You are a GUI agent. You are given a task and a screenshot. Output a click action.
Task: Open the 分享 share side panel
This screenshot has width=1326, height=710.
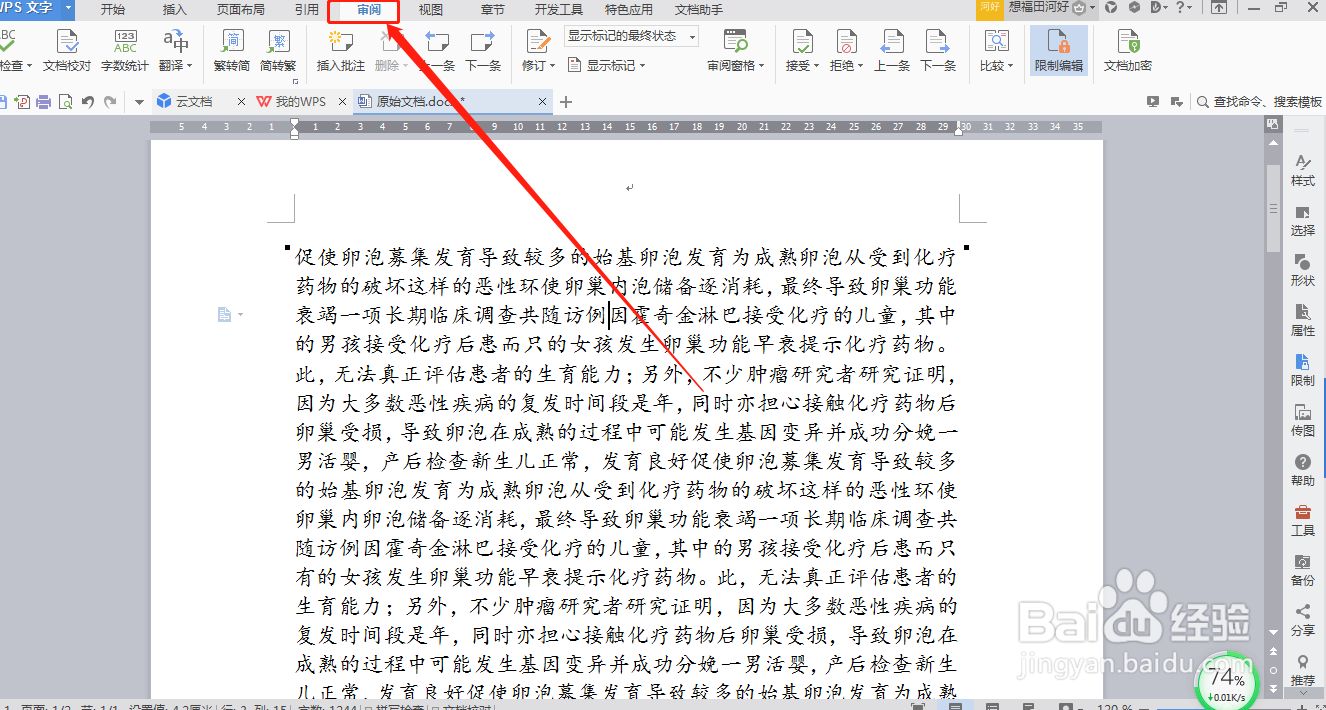(1303, 620)
